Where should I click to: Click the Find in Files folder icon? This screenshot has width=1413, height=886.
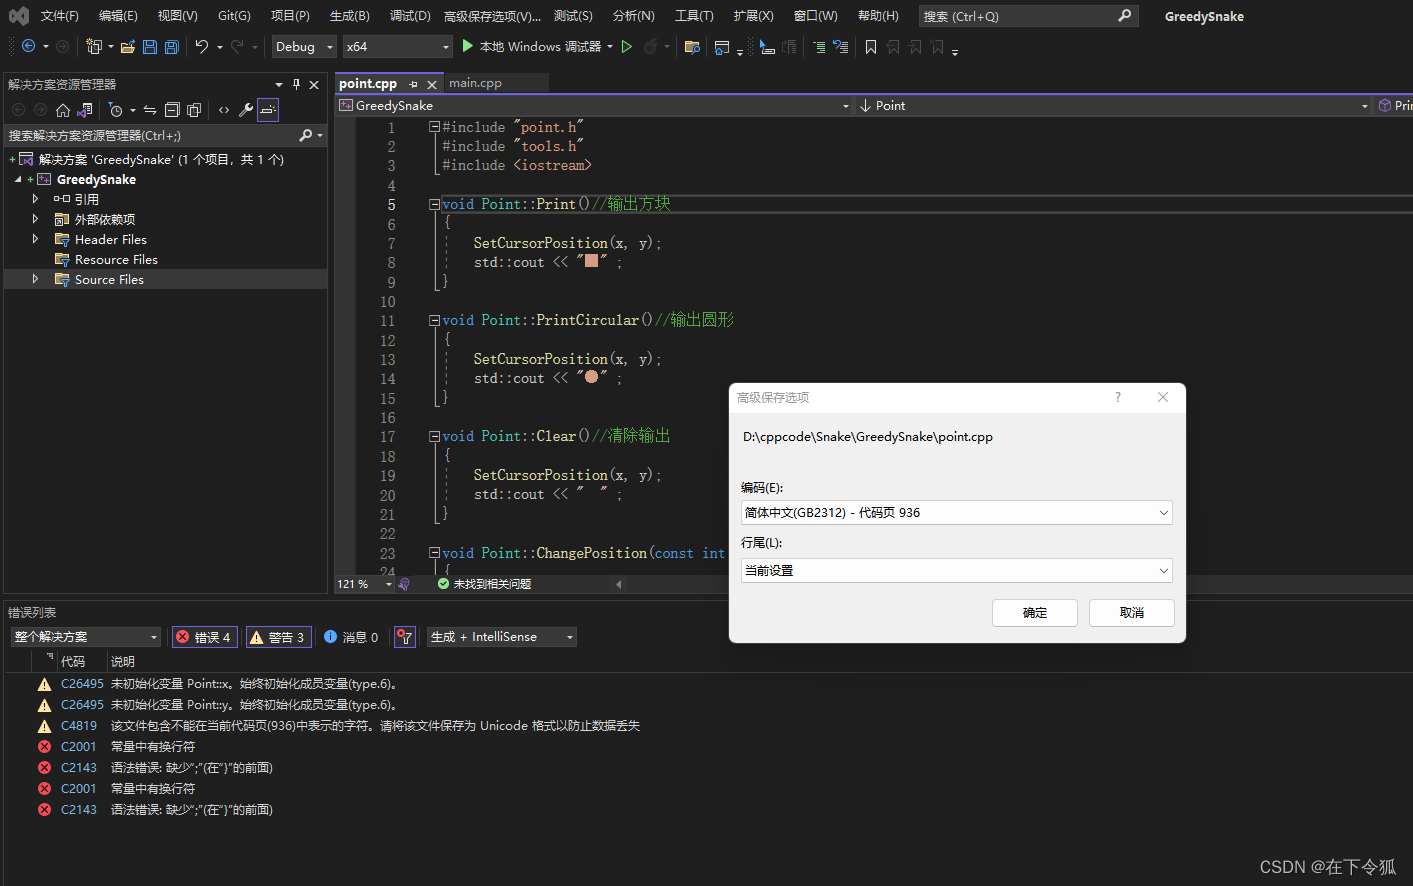click(692, 47)
